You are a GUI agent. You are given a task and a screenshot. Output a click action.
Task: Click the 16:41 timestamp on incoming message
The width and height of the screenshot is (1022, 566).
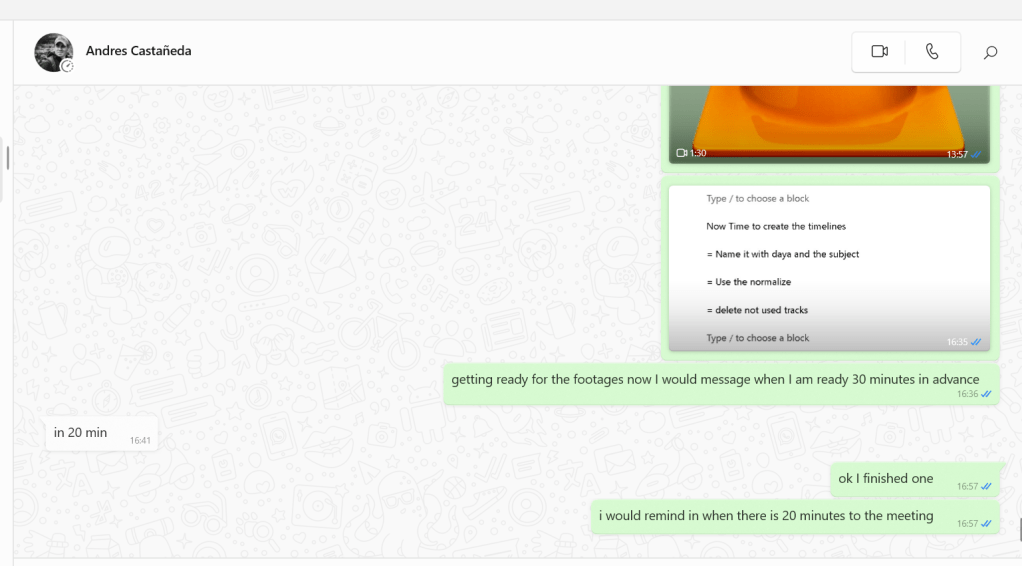tap(140, 441)
